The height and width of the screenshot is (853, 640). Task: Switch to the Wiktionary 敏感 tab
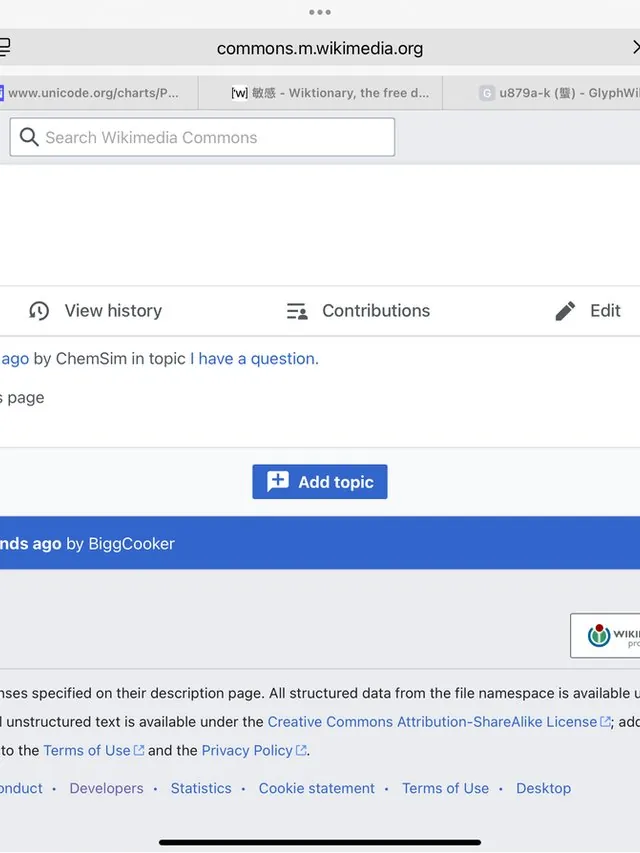tap(321, 93)
